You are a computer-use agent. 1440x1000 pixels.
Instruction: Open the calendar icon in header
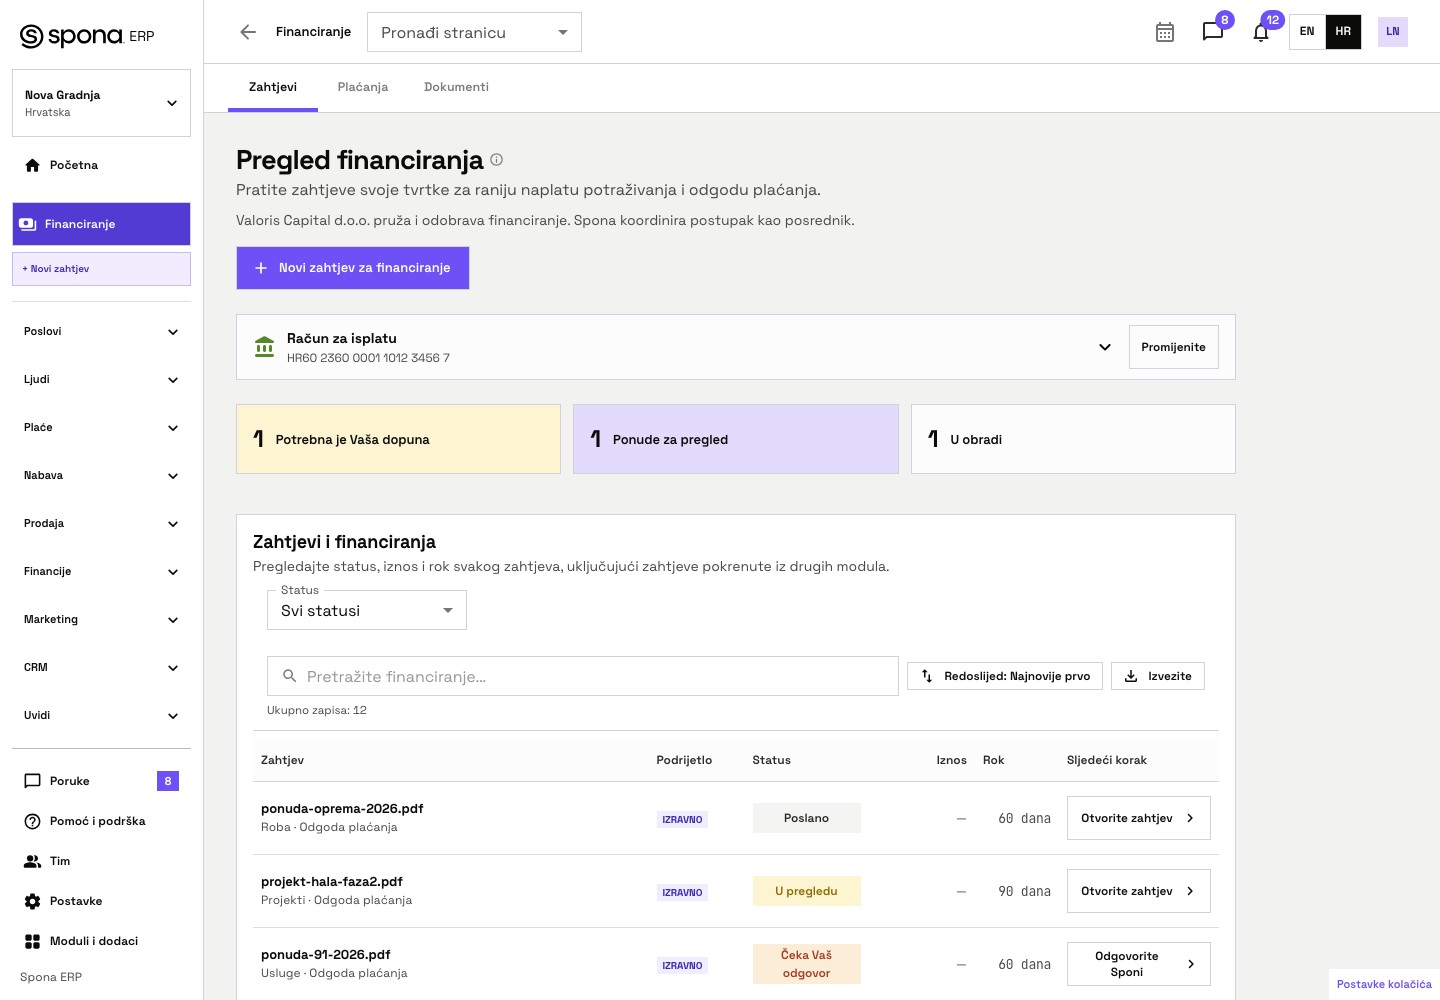click(1165, 32)
